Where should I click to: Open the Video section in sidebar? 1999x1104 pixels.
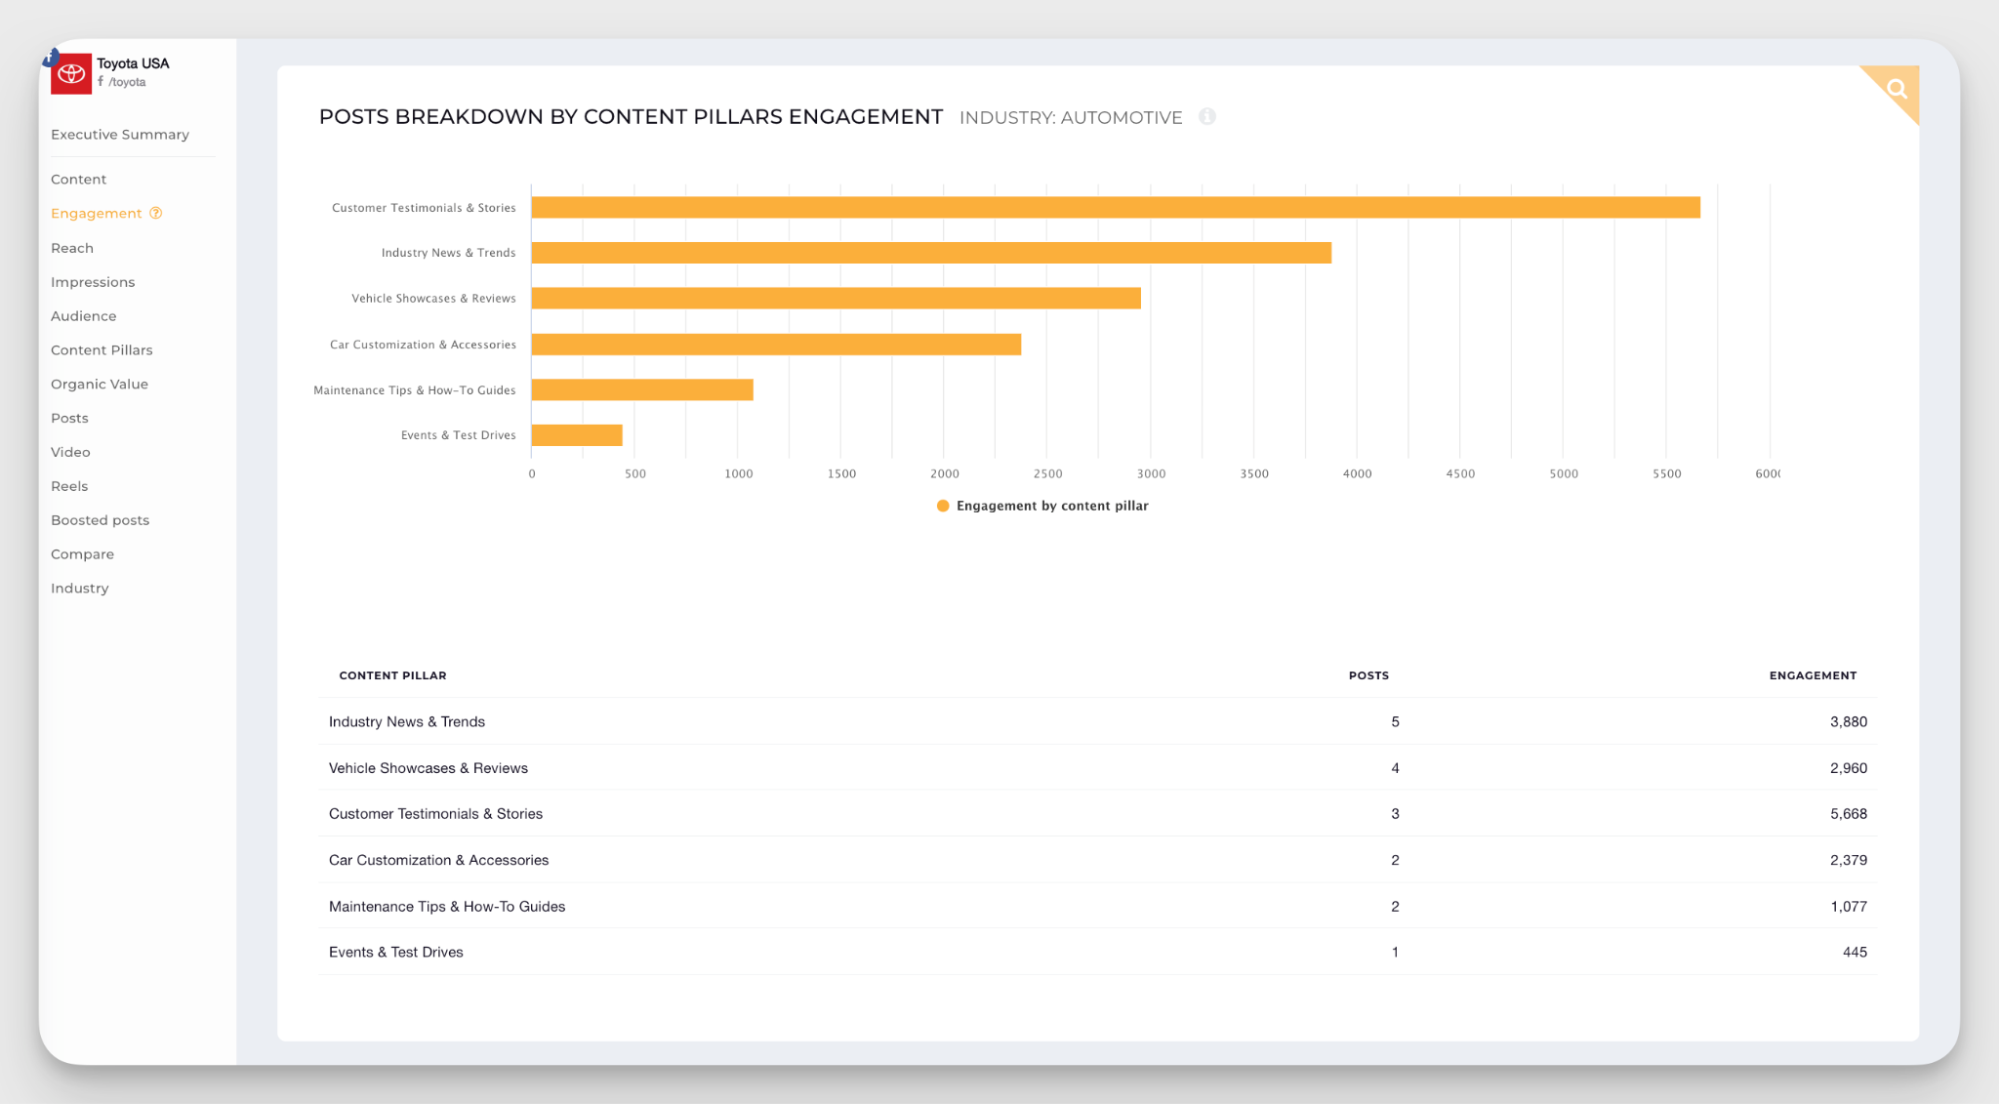[70, 451]
